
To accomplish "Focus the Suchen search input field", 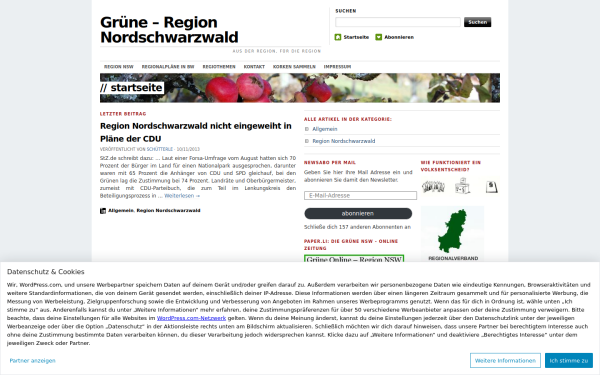I will pyautogui.click(x=398, y=22).
